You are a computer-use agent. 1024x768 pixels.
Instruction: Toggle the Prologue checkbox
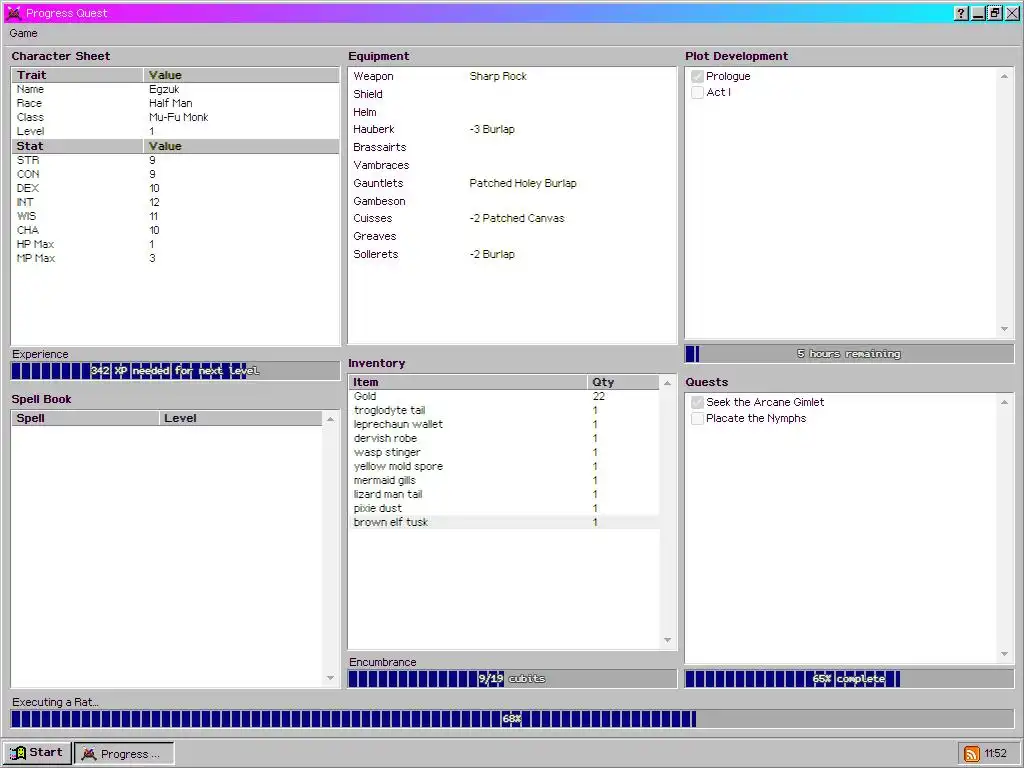coord(697,76)
